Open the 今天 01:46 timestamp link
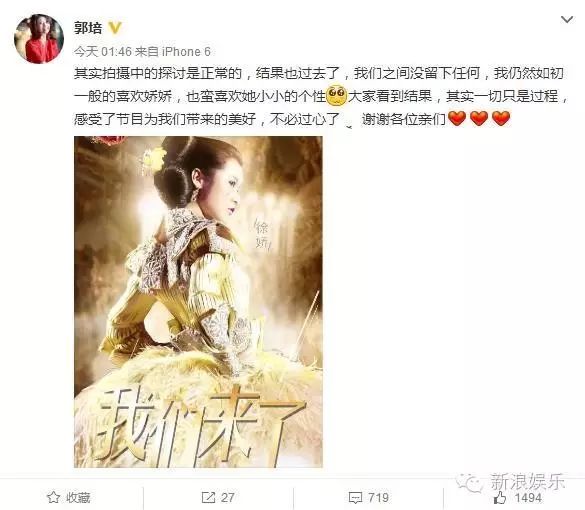 pos(103,51)
